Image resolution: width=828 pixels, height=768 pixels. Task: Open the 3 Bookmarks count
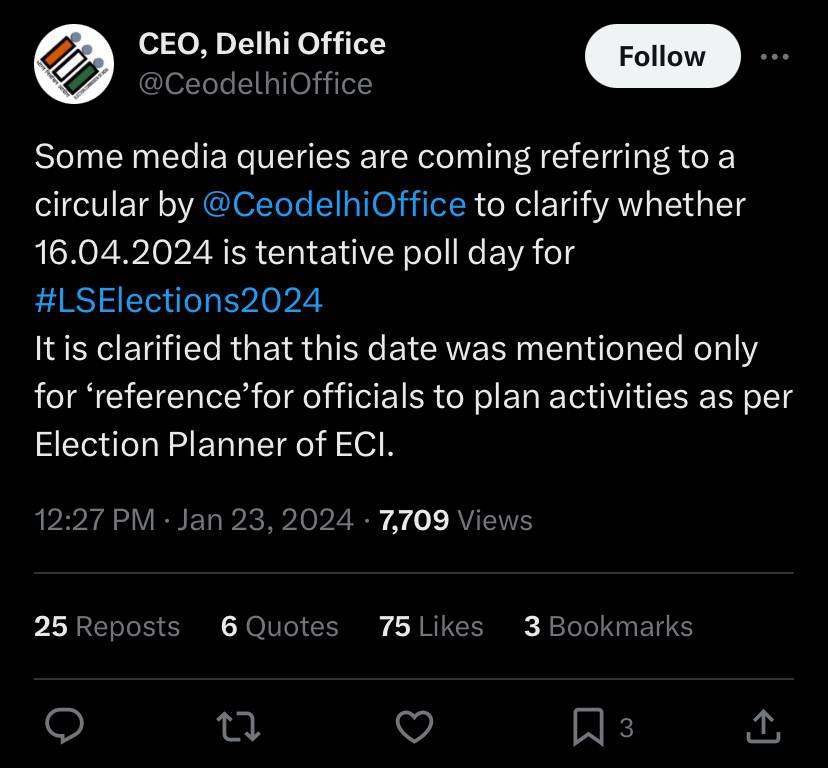pos(608,626)
